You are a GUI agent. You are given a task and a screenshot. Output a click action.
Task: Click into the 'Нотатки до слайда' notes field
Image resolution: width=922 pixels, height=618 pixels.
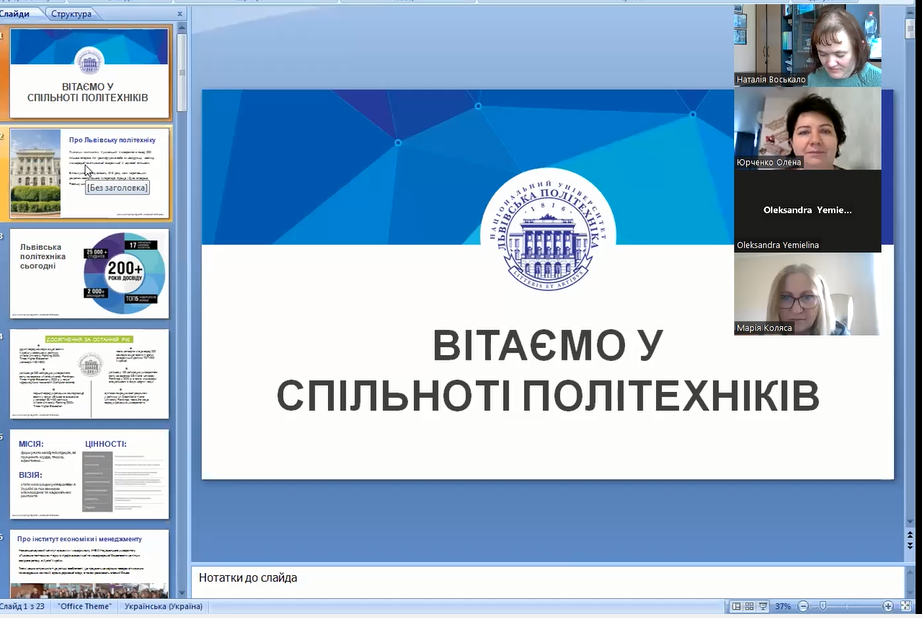[x=547, y=582]
